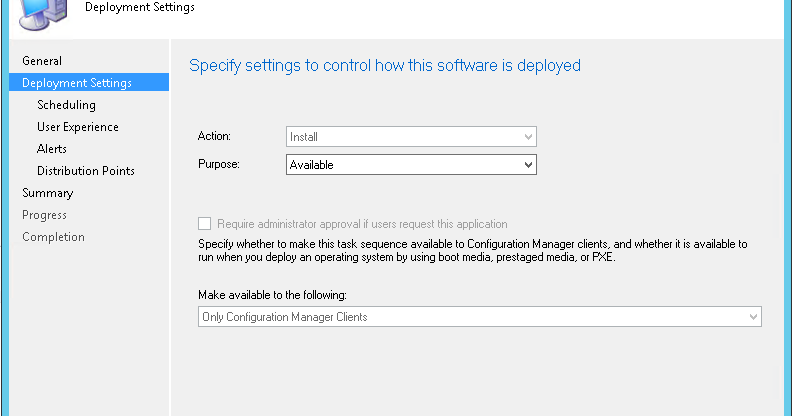Navigate to the Distribution Points step

(x=86, y=171)
